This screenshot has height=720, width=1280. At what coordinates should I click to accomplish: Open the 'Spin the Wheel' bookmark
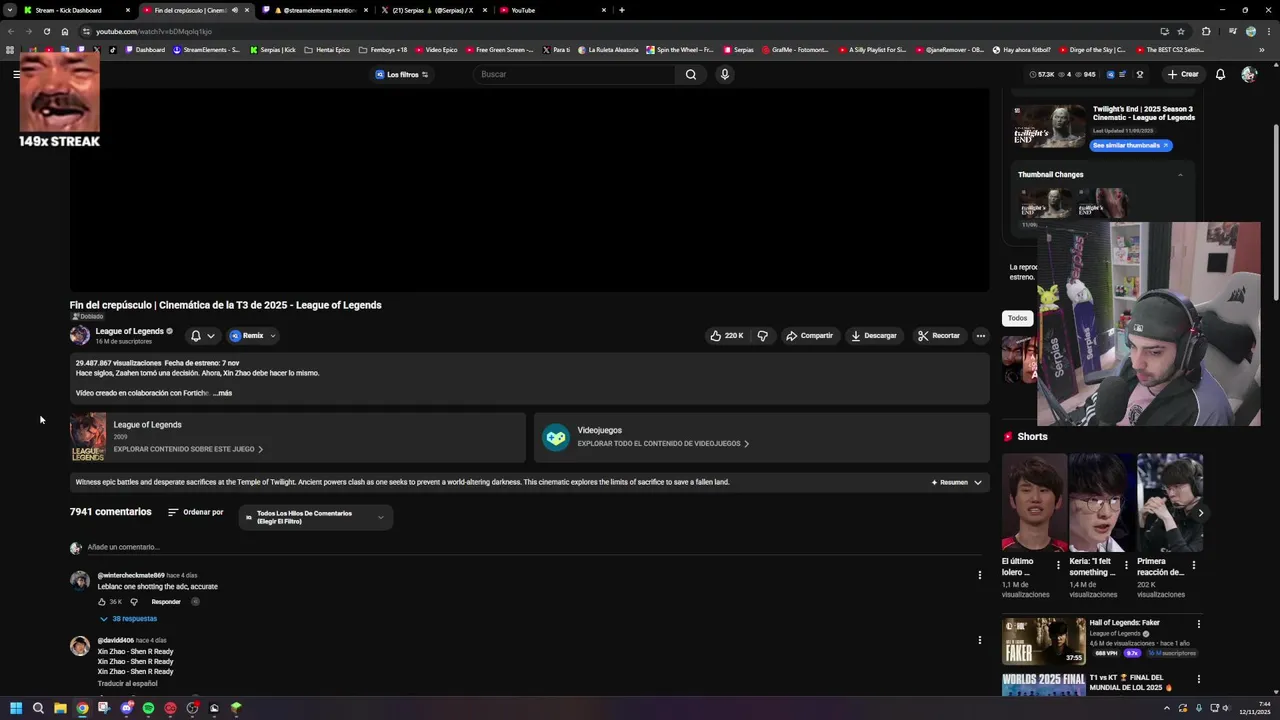680,50
